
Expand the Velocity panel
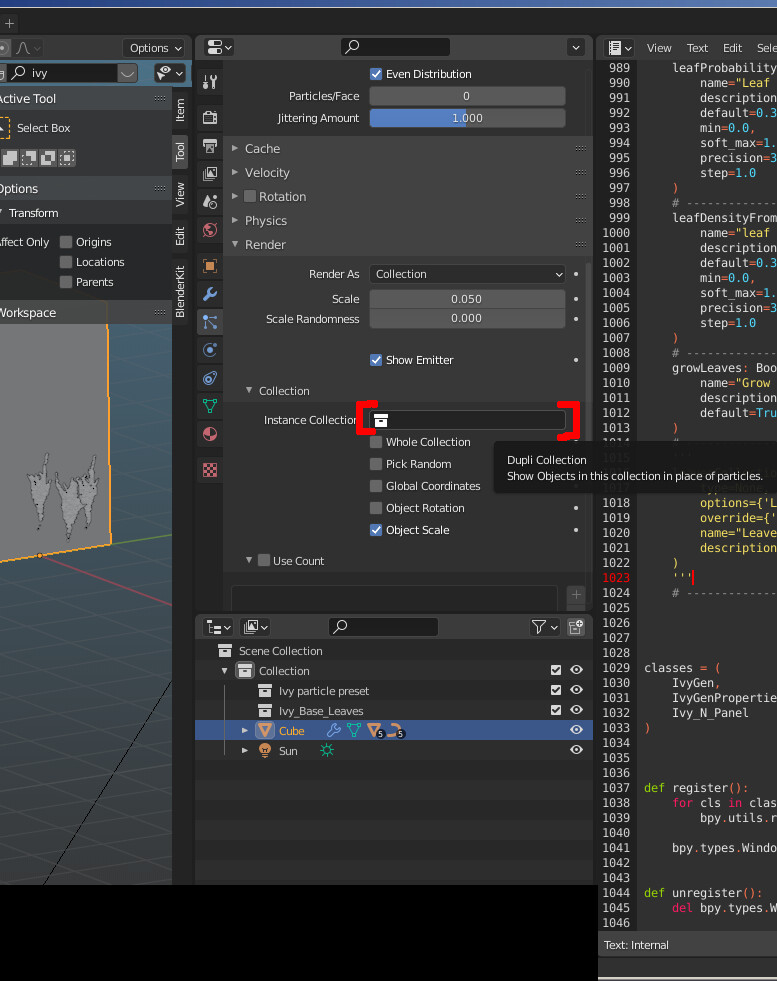235,172
